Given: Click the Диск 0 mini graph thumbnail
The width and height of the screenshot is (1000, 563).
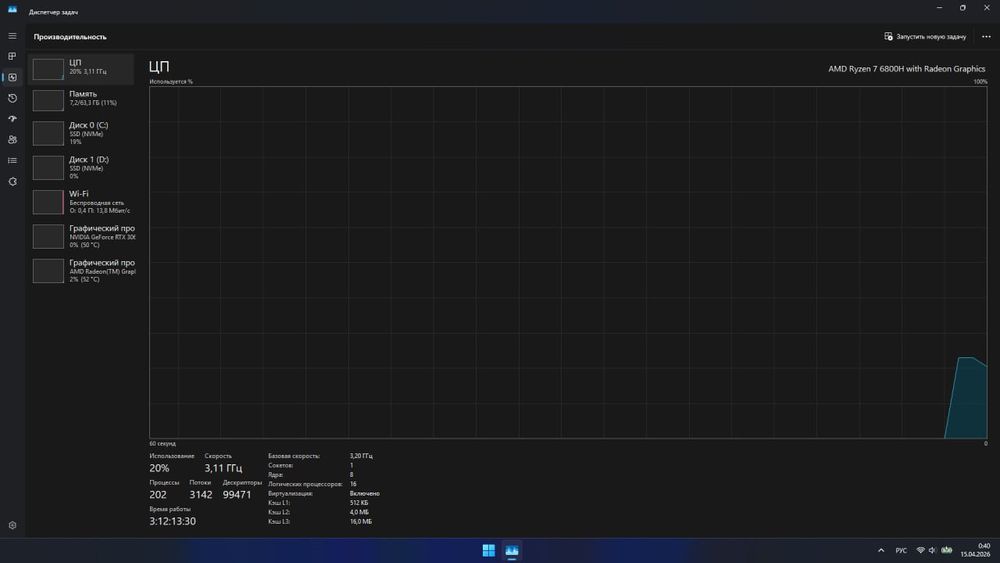Looking at the screenshot, I should (x=48, y=133).
